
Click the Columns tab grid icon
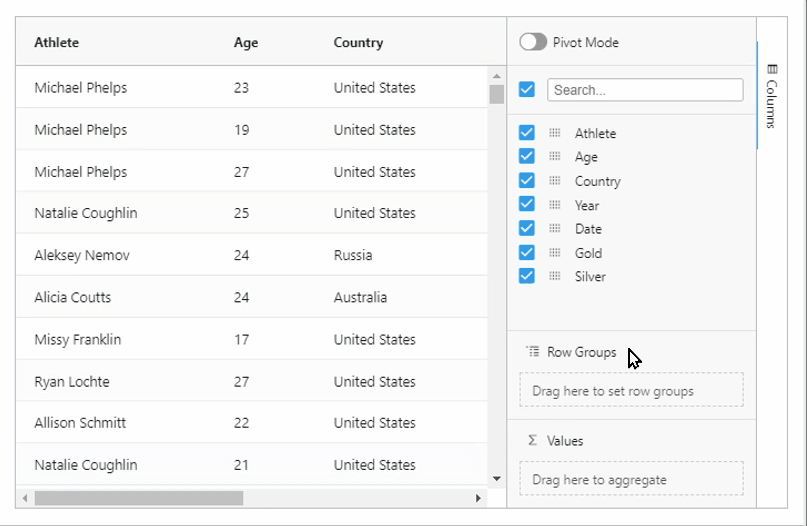click(x=771, y=69)
